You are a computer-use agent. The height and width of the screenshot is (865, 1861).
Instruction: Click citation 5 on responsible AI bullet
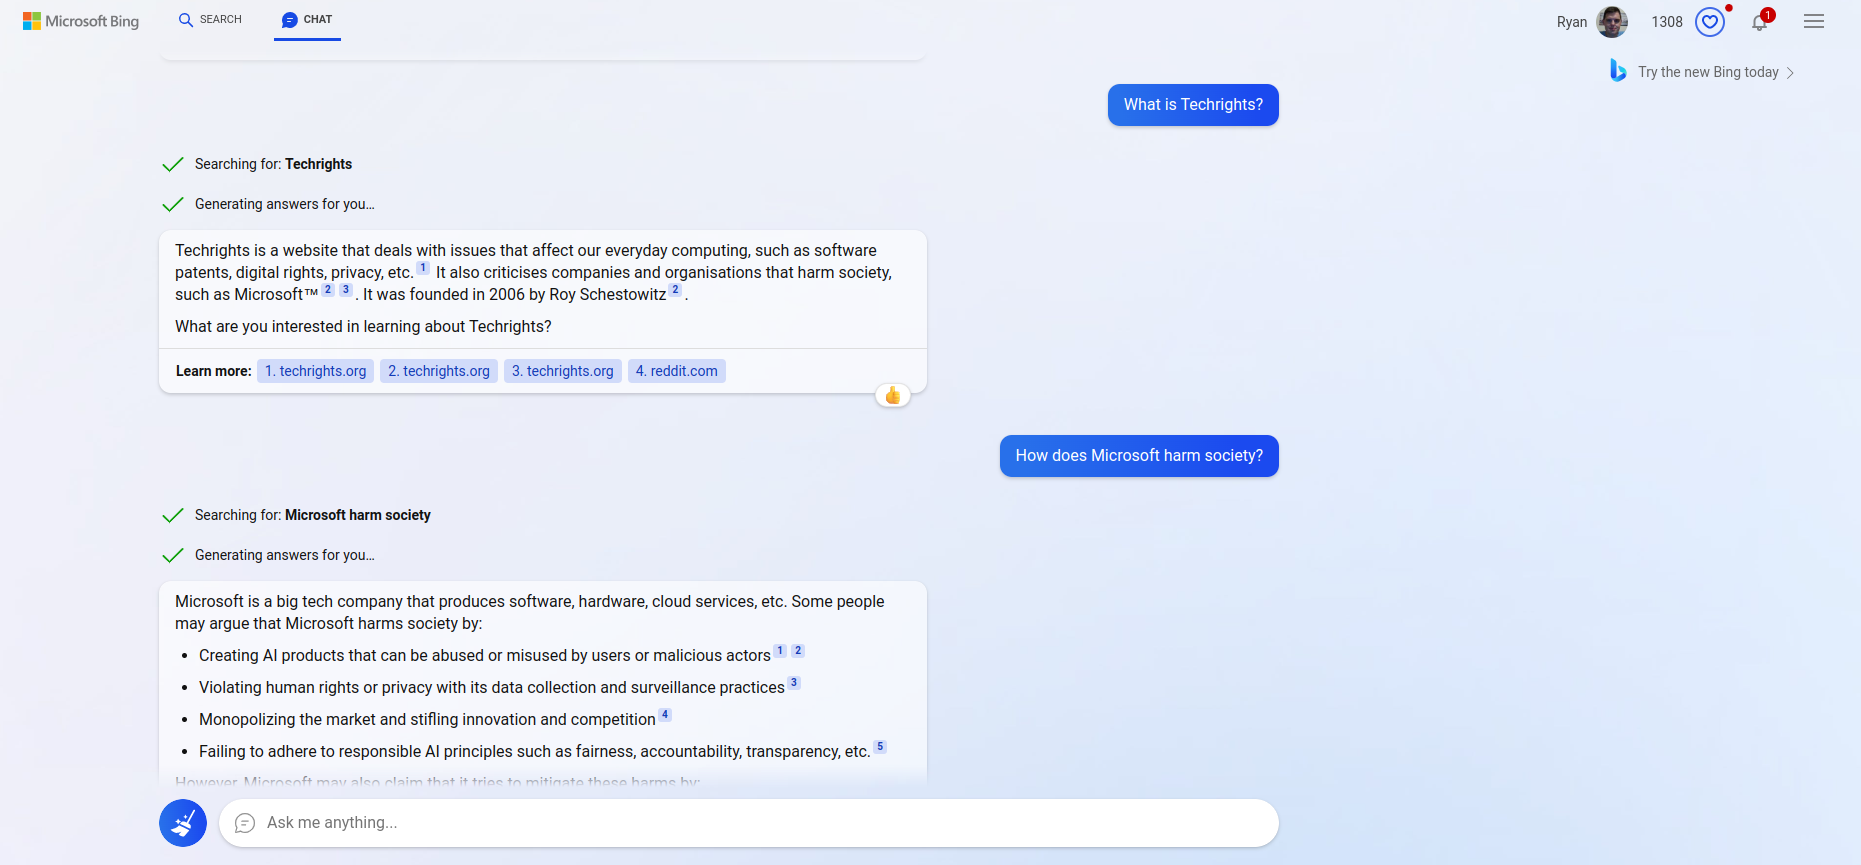(x=880, y=747)
